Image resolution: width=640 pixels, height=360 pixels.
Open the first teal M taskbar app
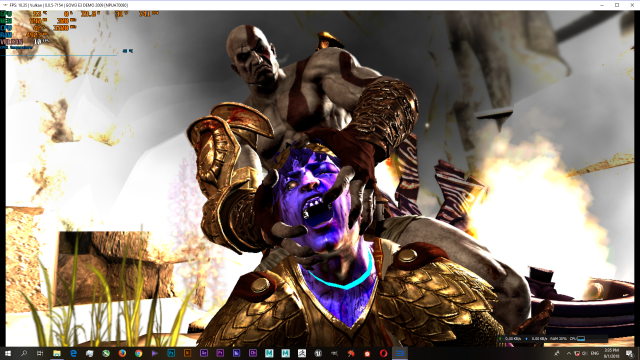[269, 353]
